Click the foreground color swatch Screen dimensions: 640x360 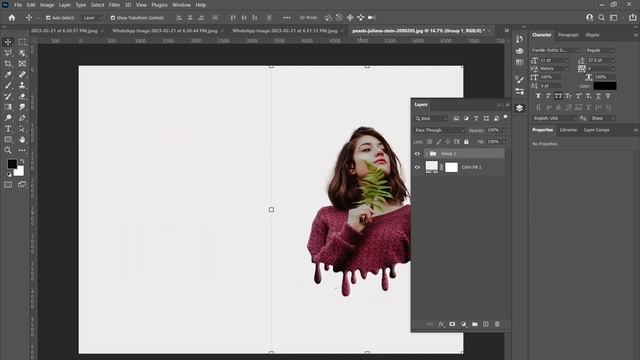pyautogui.click(x=12, y=164)
